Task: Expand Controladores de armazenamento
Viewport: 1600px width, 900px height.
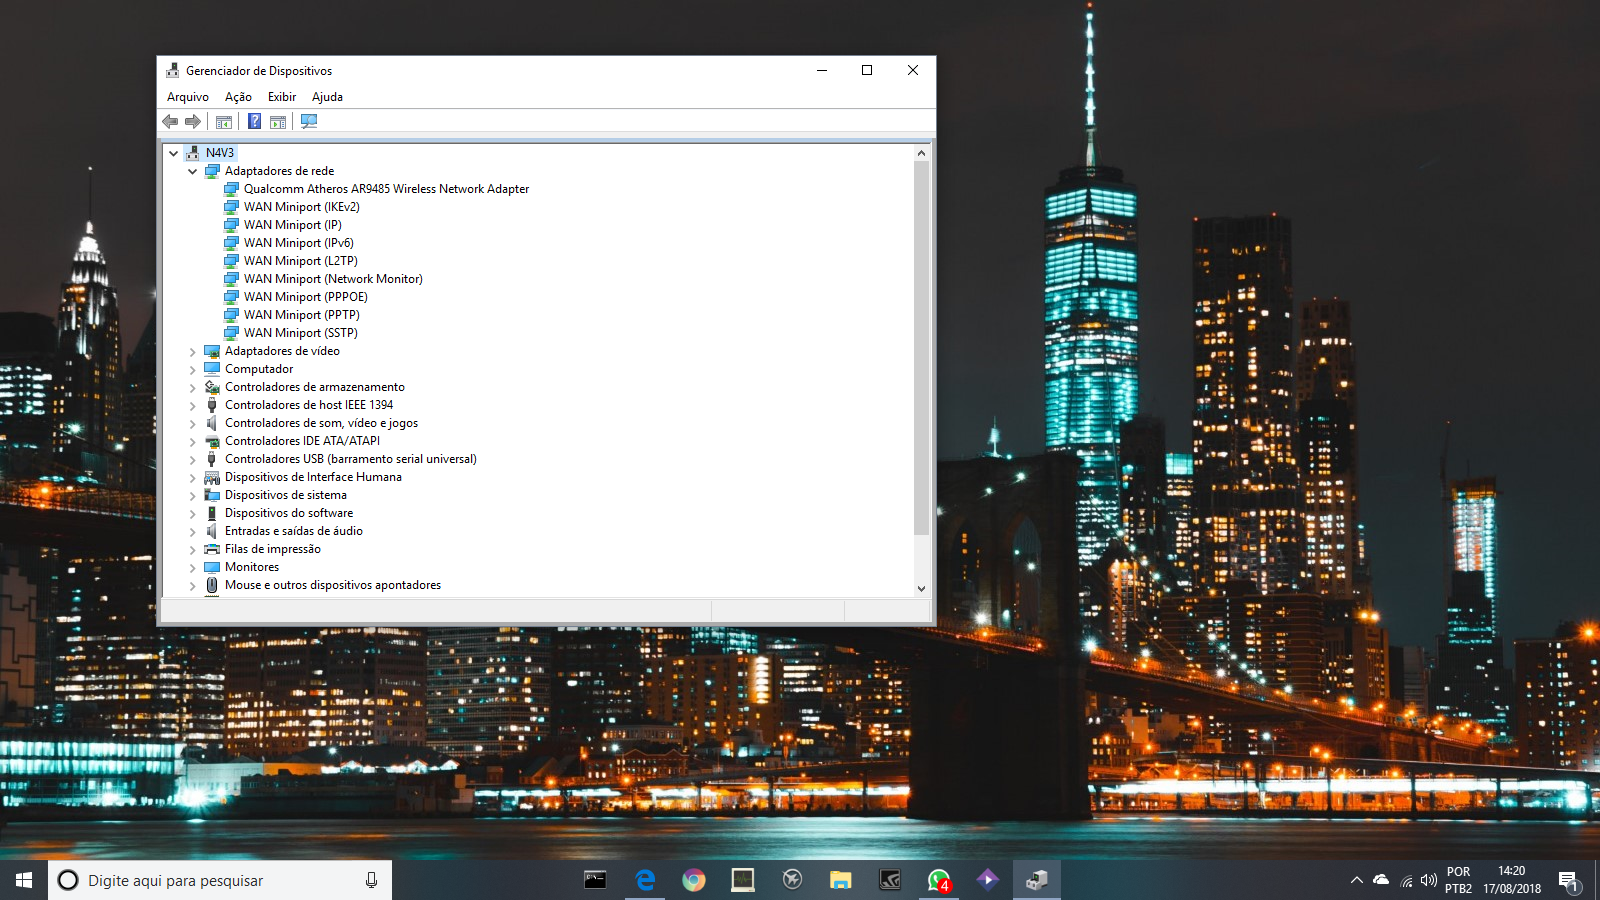Action: [x=193, y=388]
